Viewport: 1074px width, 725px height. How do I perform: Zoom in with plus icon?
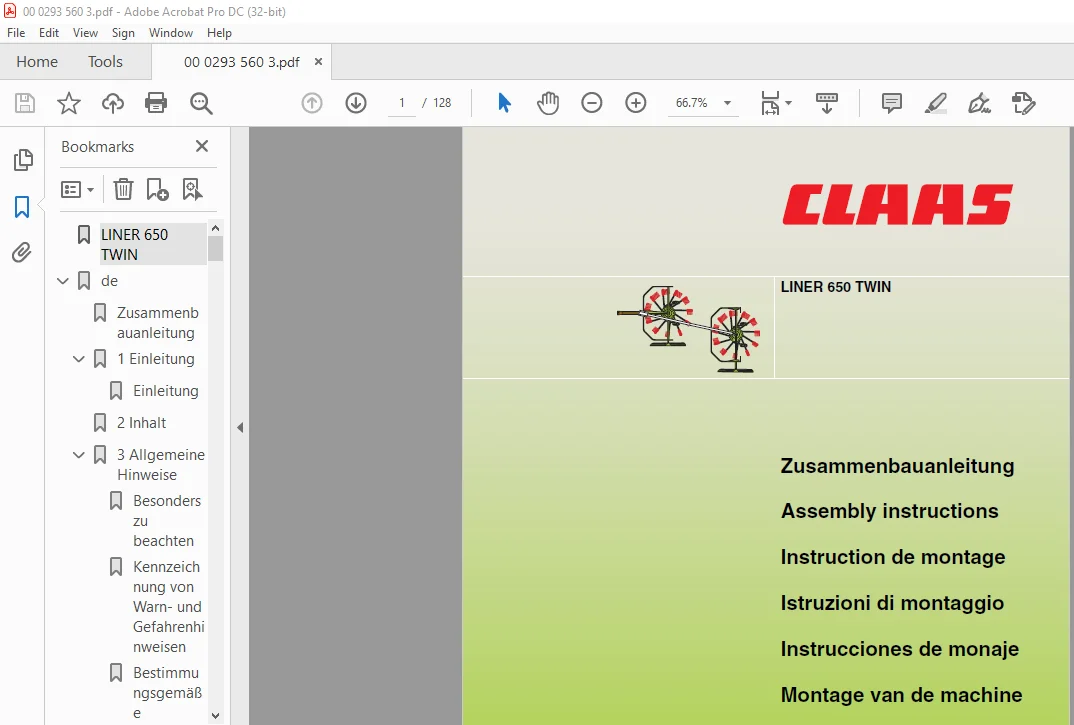click(636, 103)
